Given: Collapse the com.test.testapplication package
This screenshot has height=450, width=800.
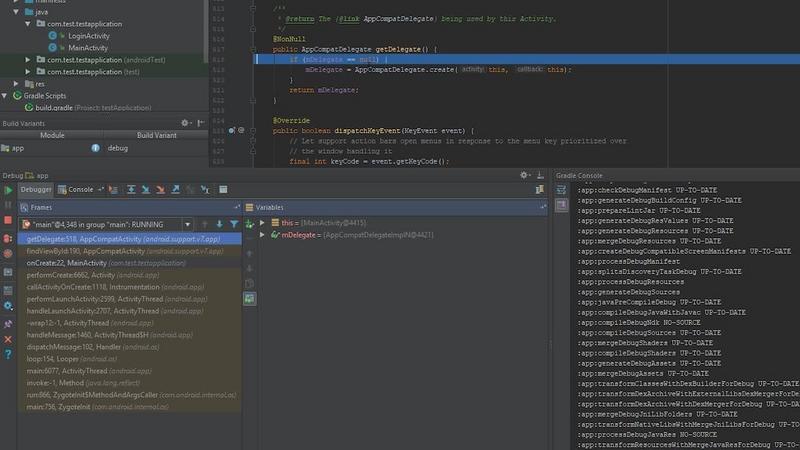Looking at the screenshot, I should (x=28, y=24).
